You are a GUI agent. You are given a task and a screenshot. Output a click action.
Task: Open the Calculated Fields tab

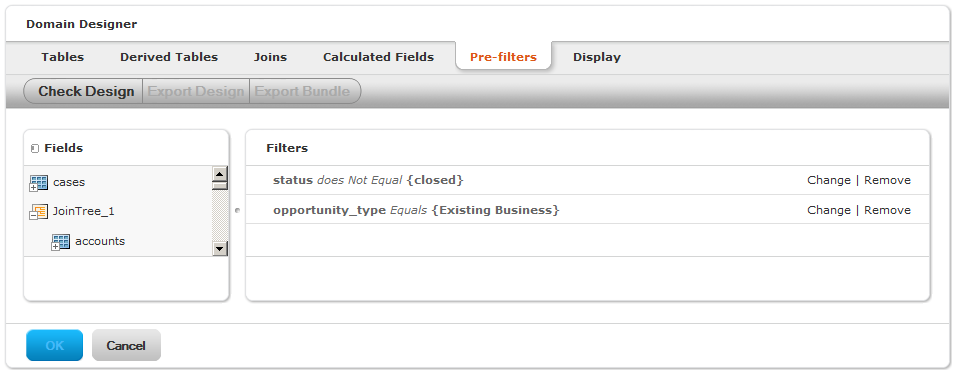pos(379,57)
